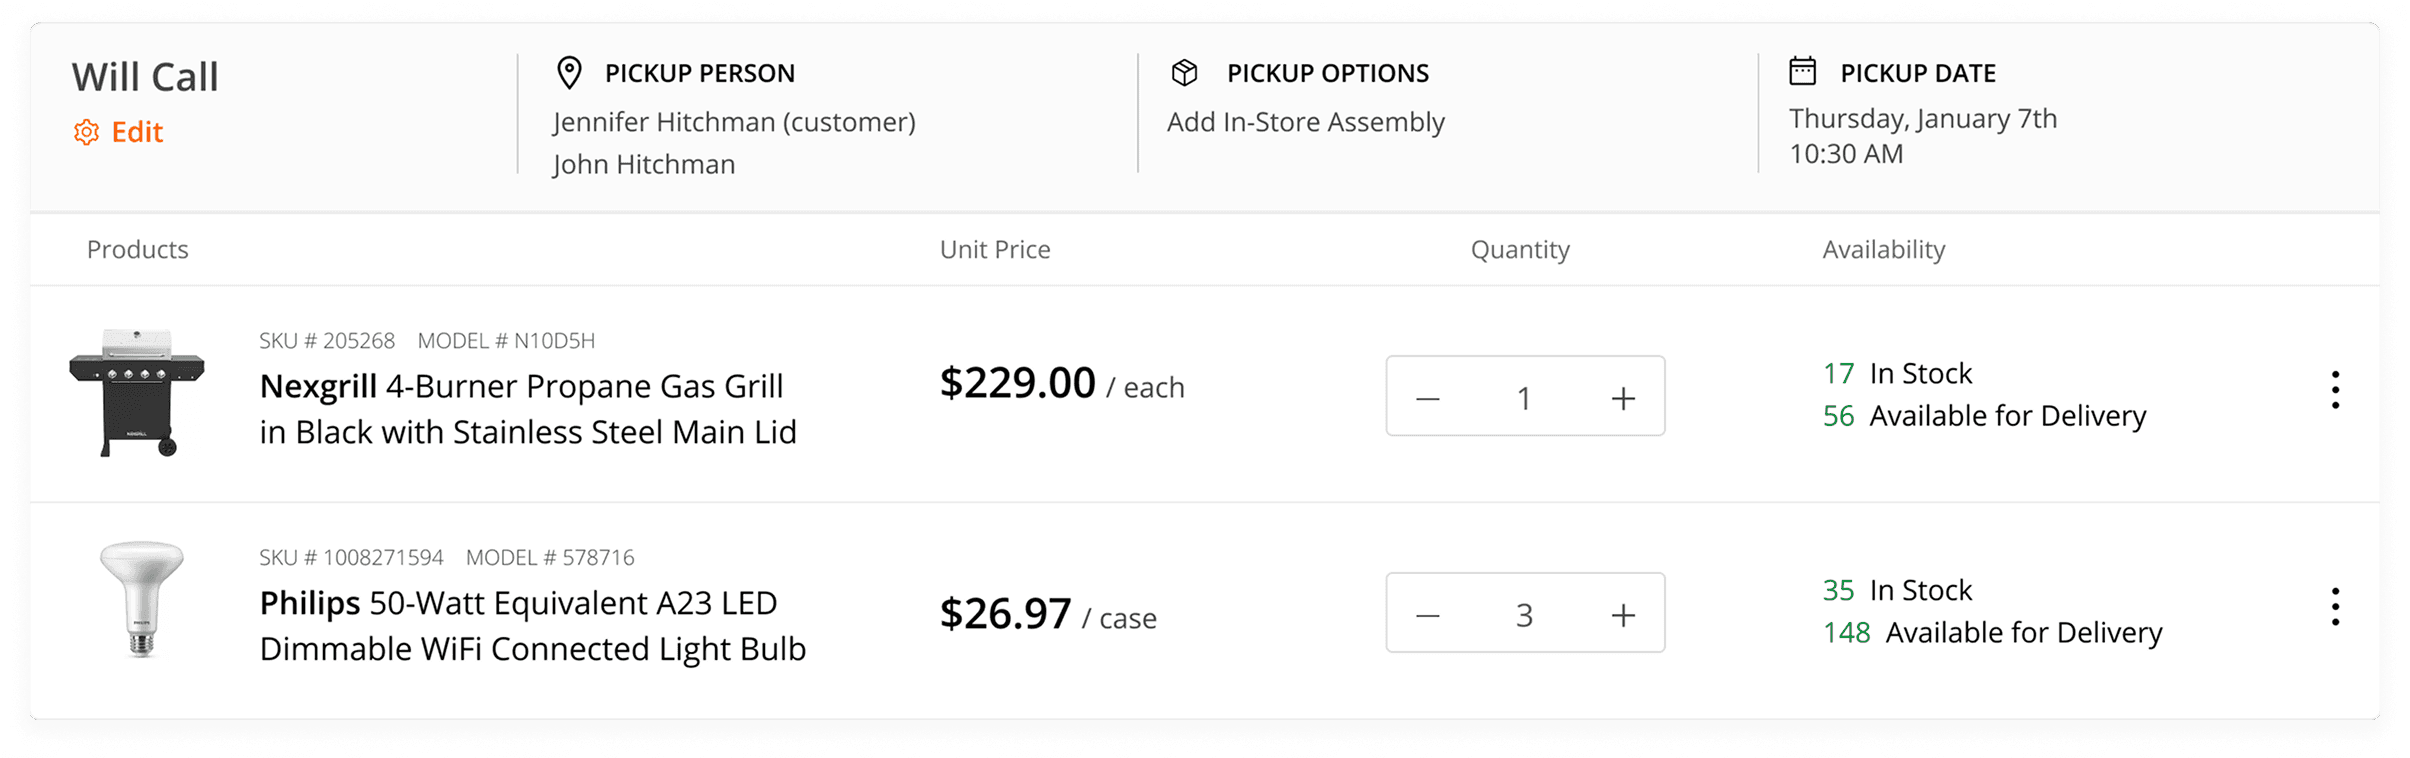Select pickup person John Hitchman
The image size is (2410, 758).
click(644, 164)
